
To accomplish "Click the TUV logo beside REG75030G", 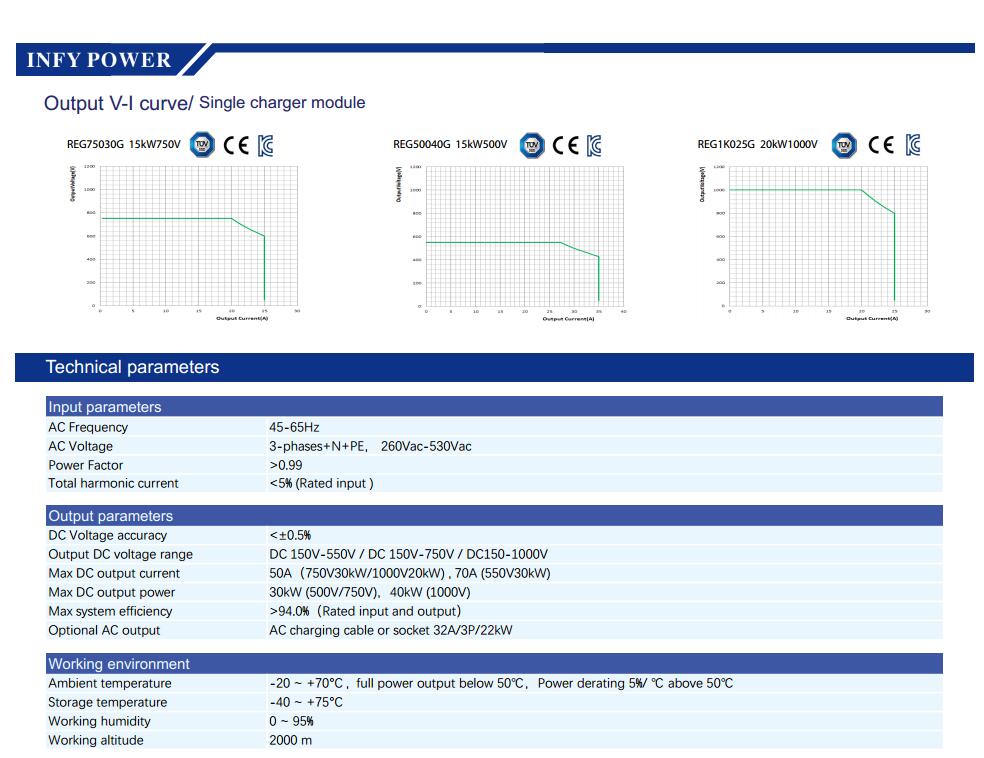I will 202,145.
